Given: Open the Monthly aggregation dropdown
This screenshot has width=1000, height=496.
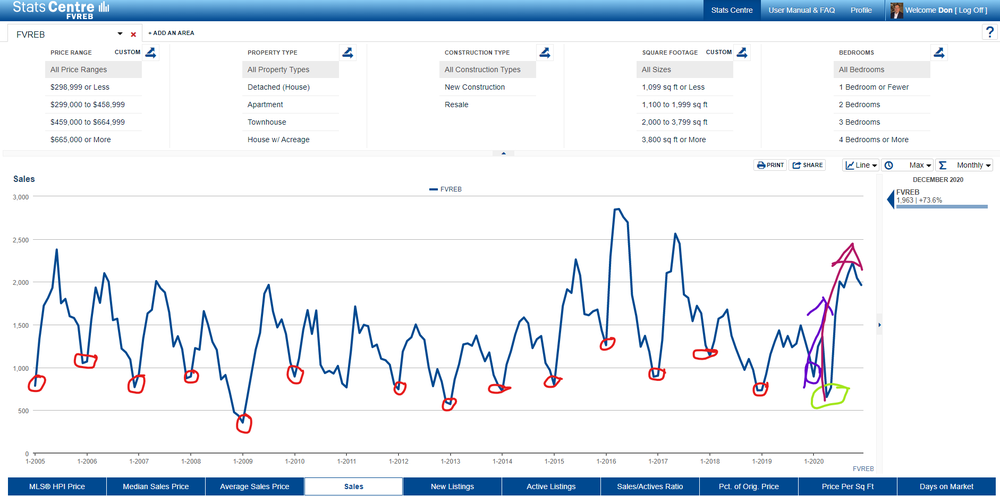Looking at the screenshot, I should (964, 165).
